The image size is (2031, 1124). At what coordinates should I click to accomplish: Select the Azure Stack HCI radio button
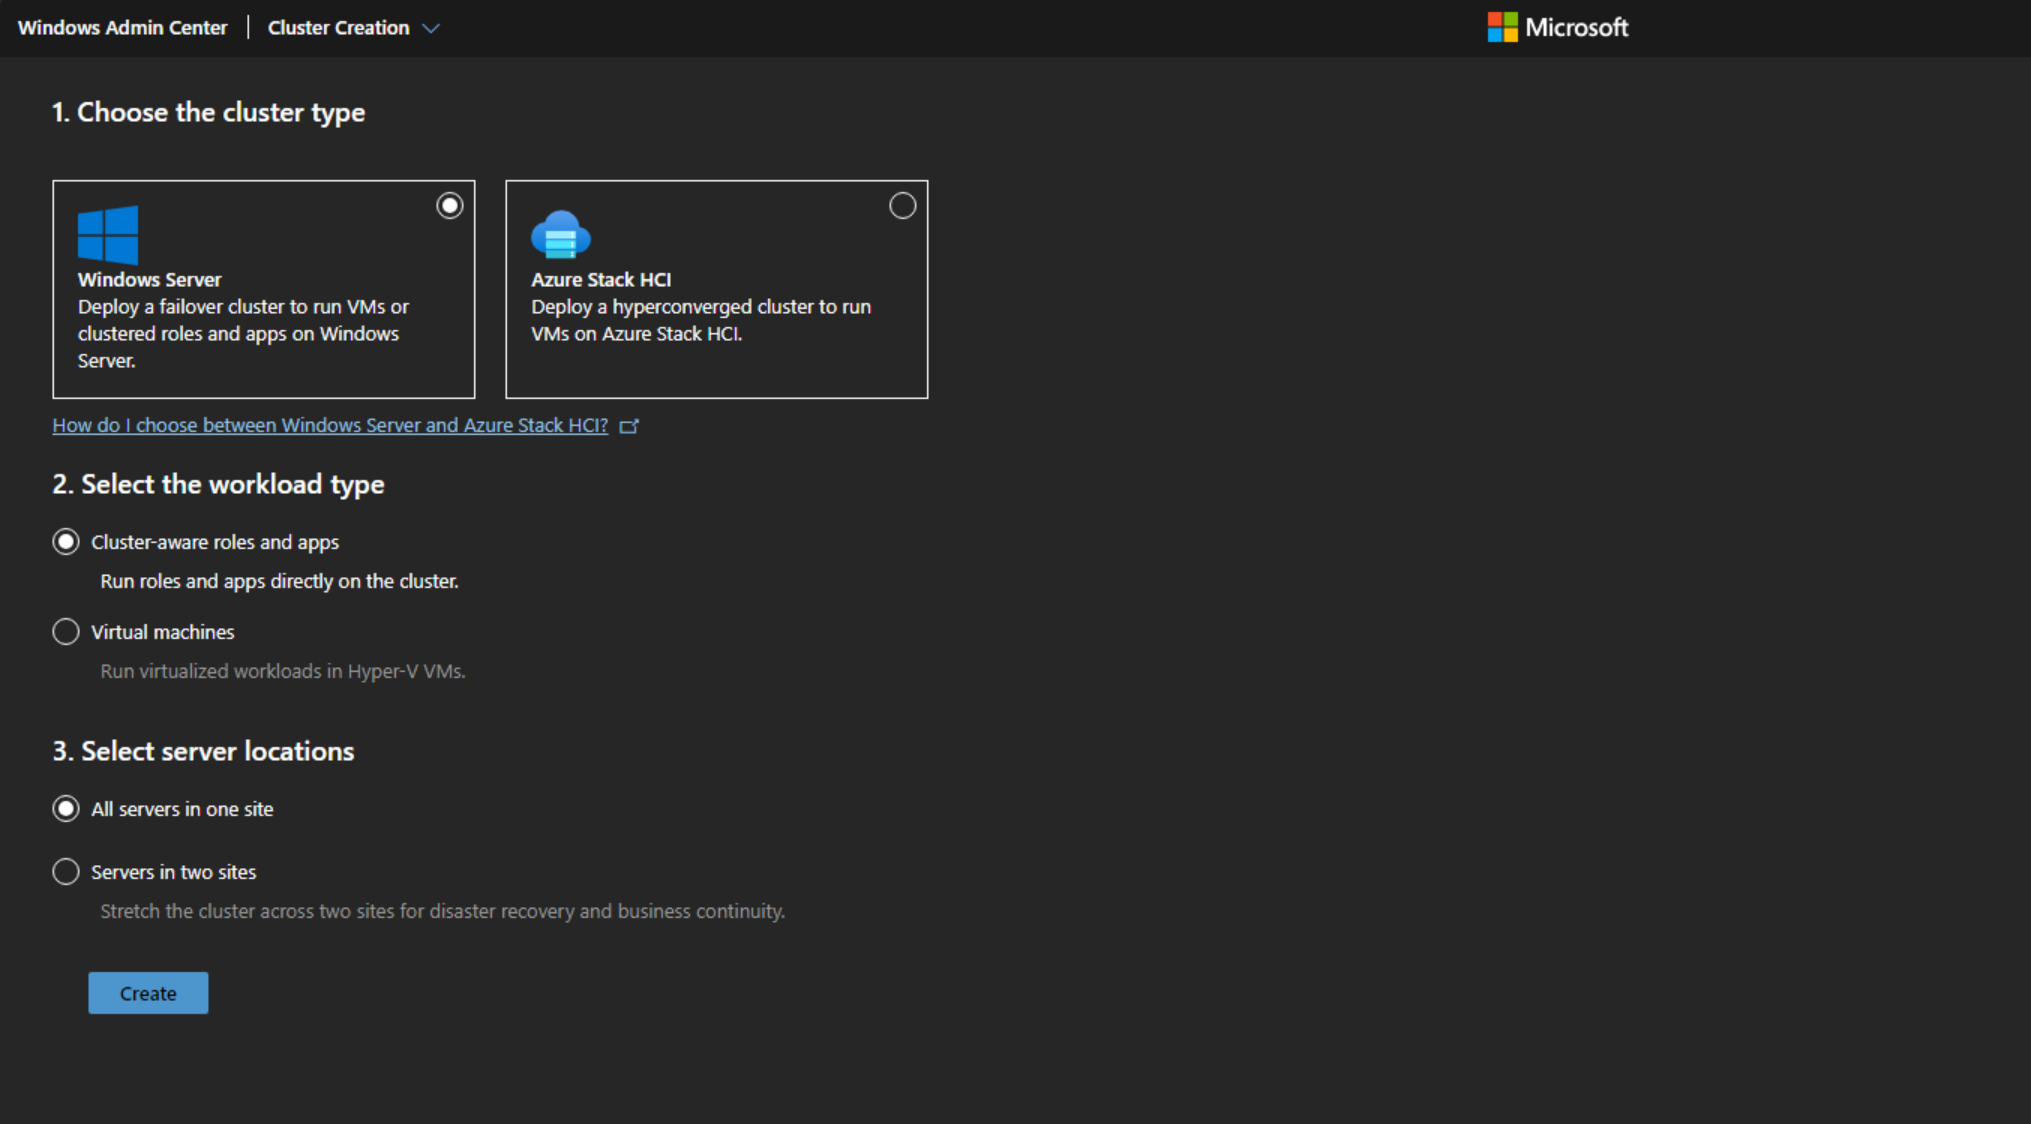pos(902,205)
